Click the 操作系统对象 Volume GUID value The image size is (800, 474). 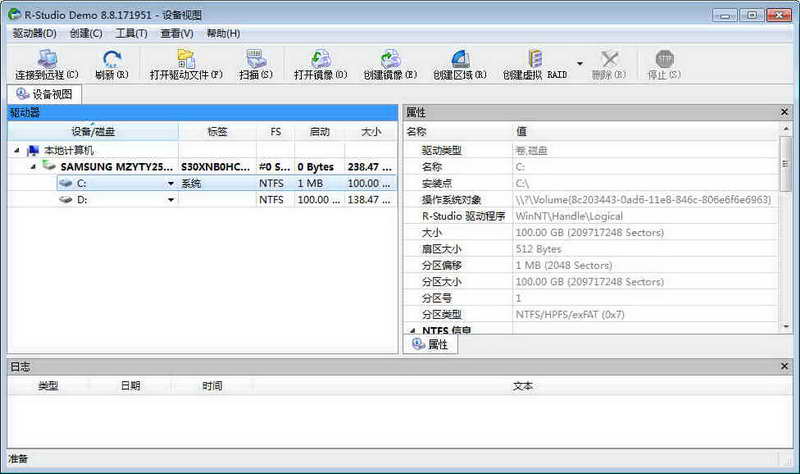pos(643,199)
